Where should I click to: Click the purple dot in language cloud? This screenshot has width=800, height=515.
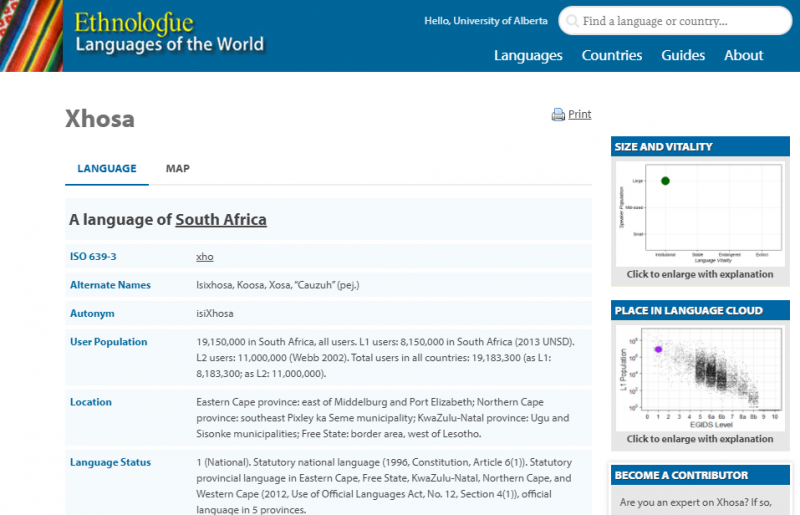[x=658, y=349]
